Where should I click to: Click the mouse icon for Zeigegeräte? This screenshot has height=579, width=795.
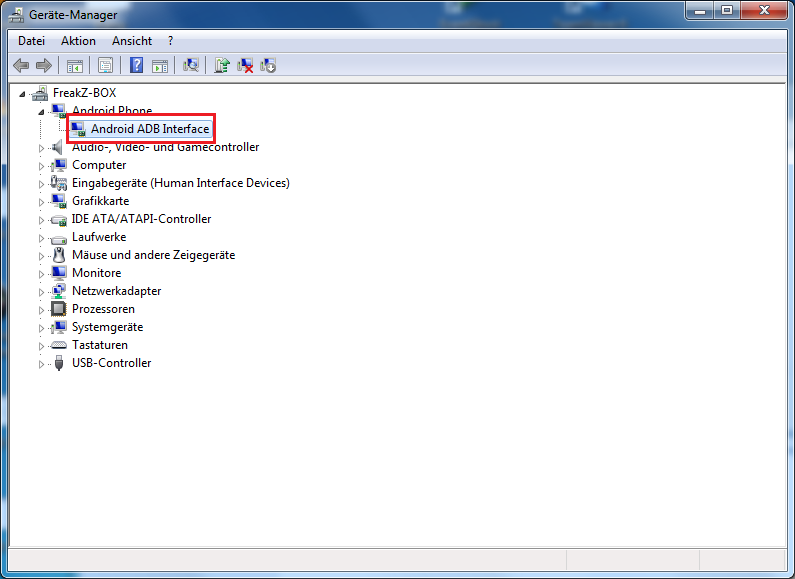[59, 255]
